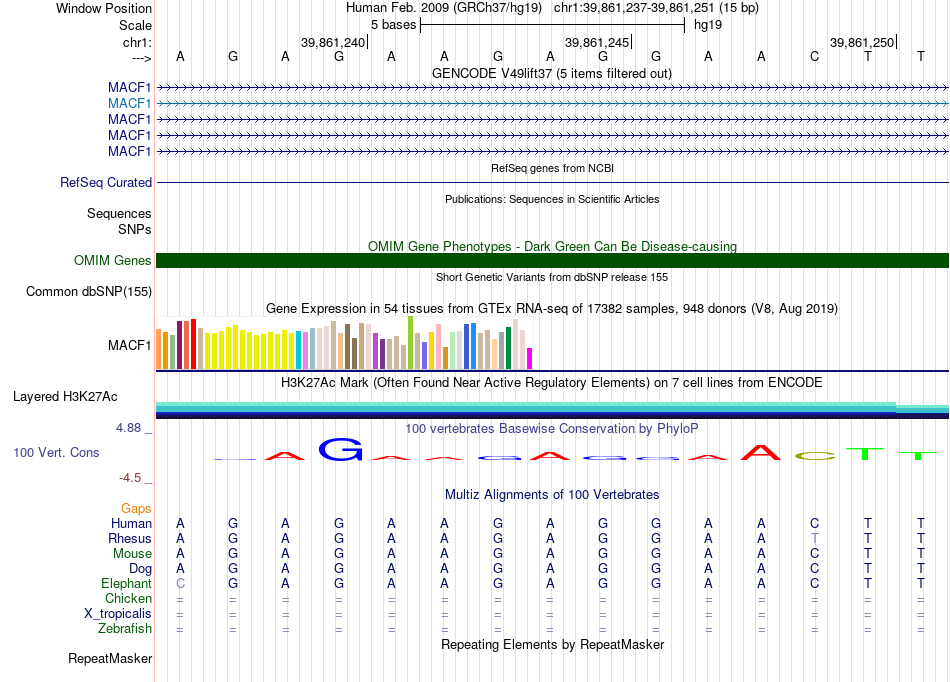Open 'Short Genetic Variants from dbSNP release 155'
950x682 pixels.
click(x=552, y=277)
